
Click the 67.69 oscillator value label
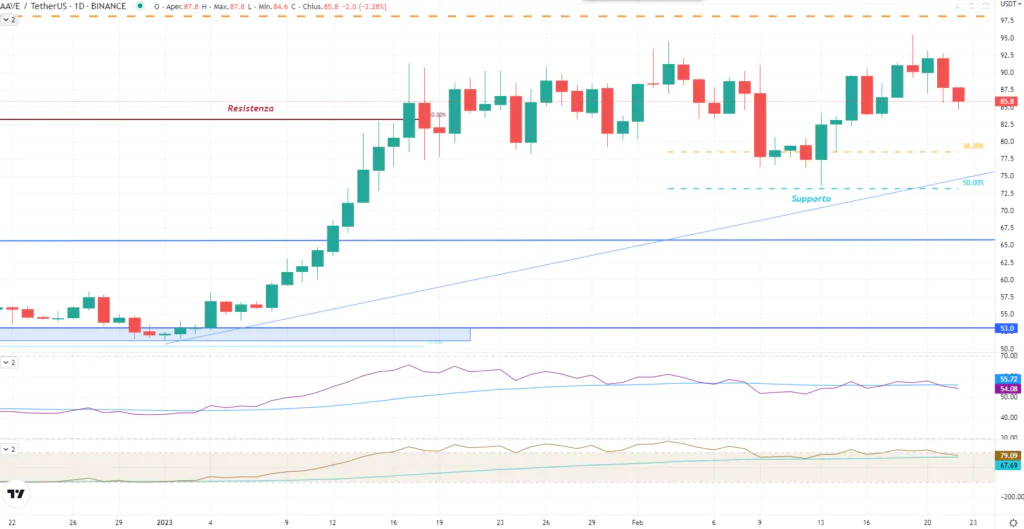tap(1006, 465)
